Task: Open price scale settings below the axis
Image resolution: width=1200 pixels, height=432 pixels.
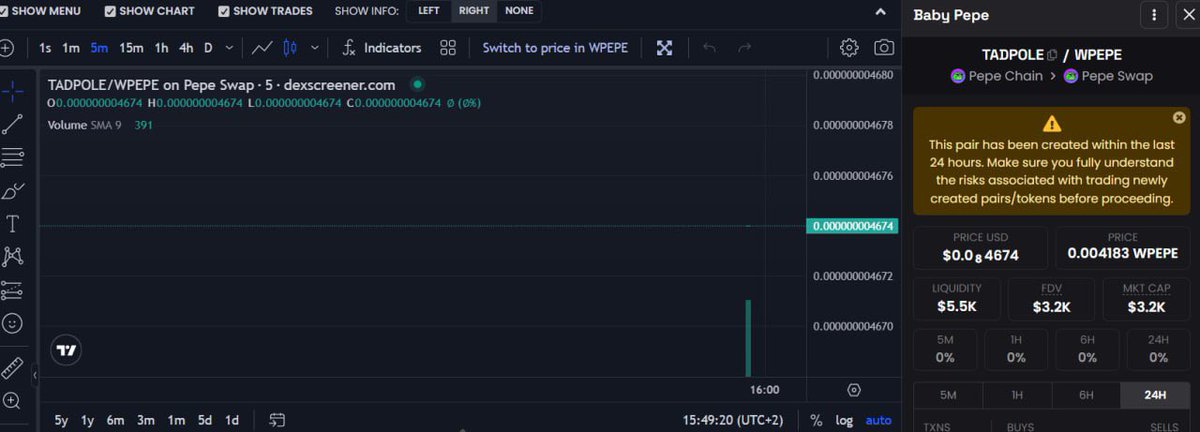Action: [854, 390]
